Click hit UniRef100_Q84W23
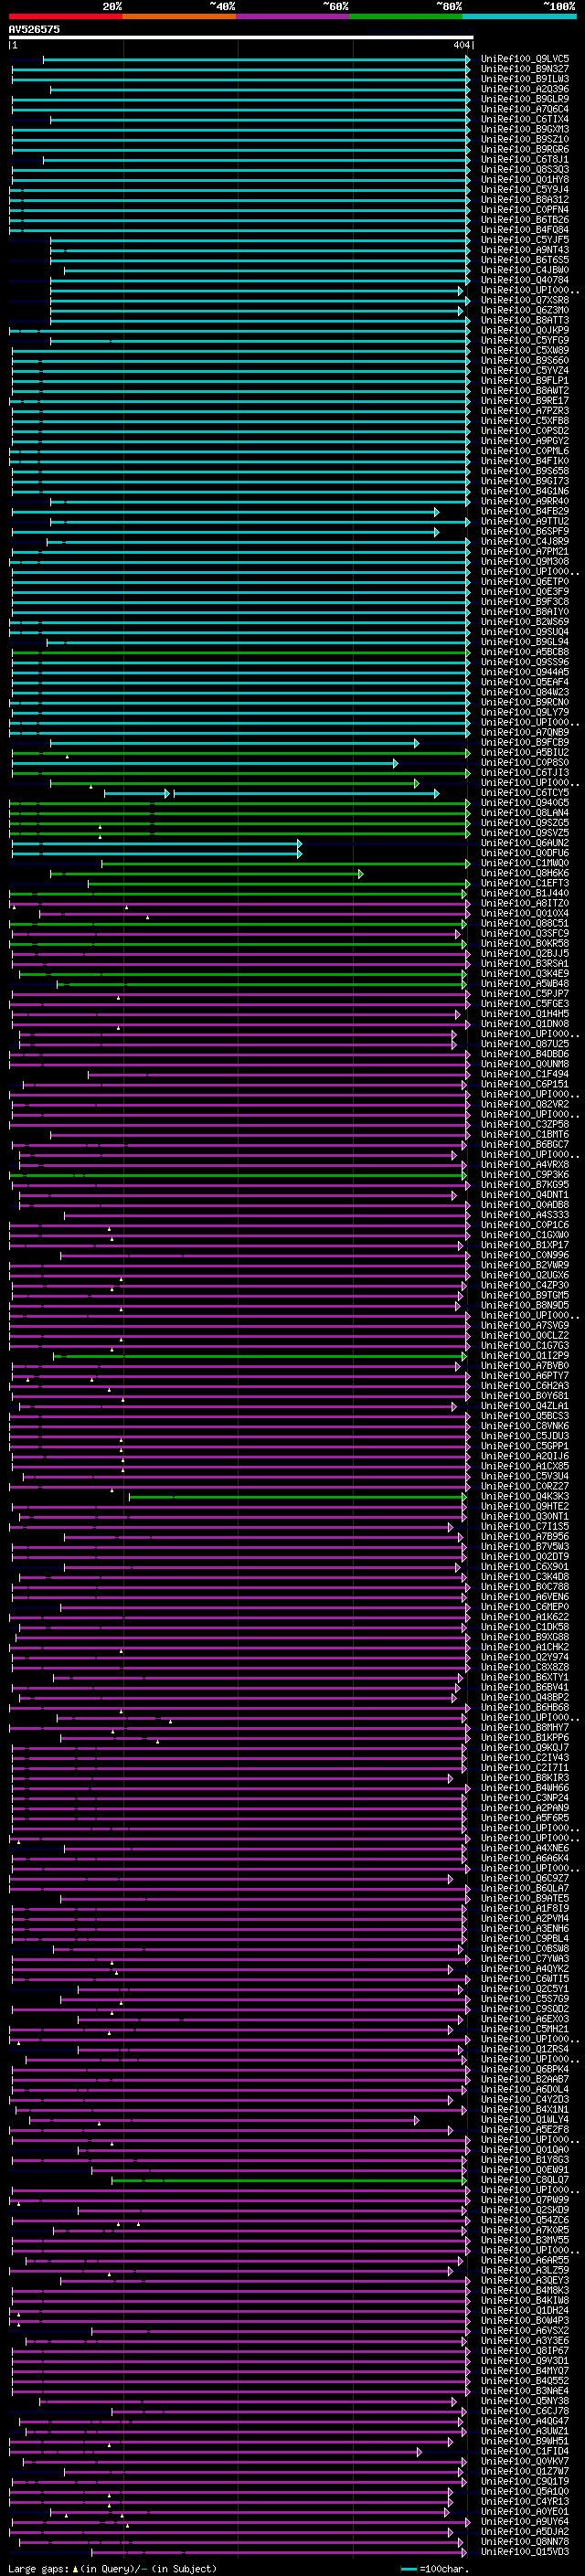 coord(525,692)
